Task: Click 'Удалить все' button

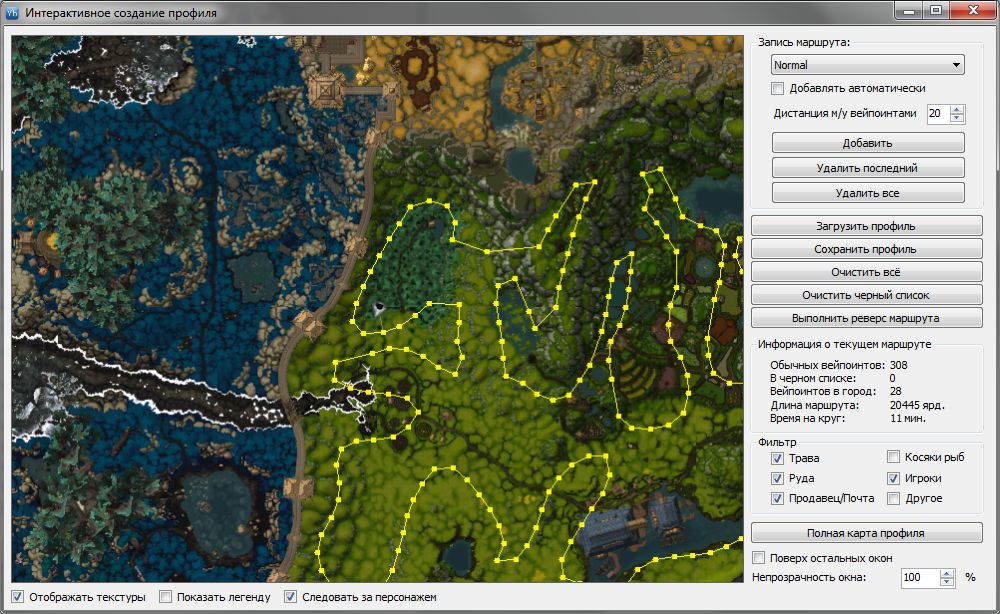Action: click(867, 192)
